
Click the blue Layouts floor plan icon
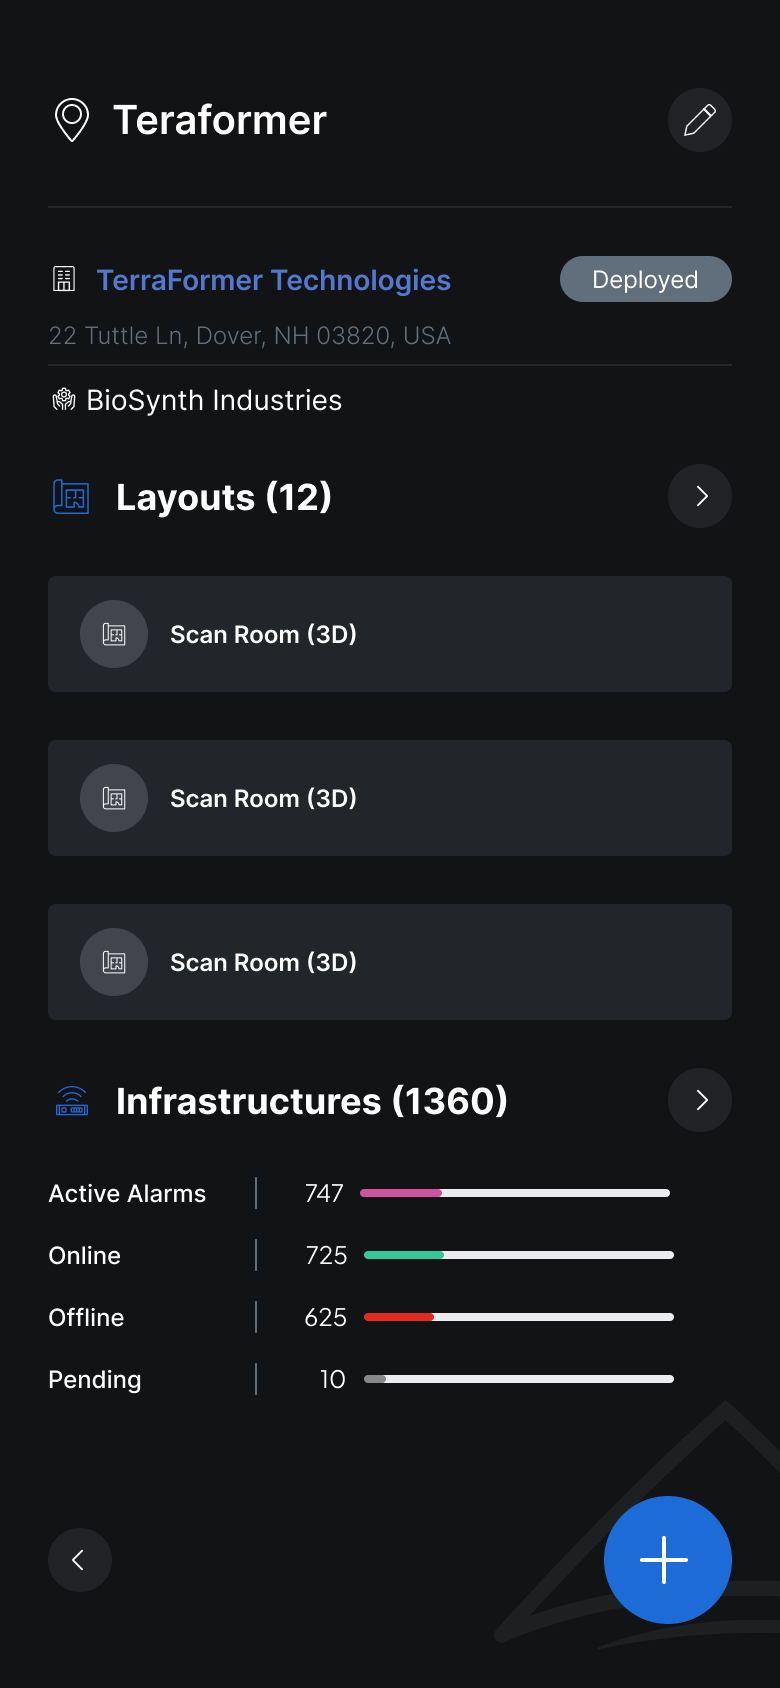71,497
